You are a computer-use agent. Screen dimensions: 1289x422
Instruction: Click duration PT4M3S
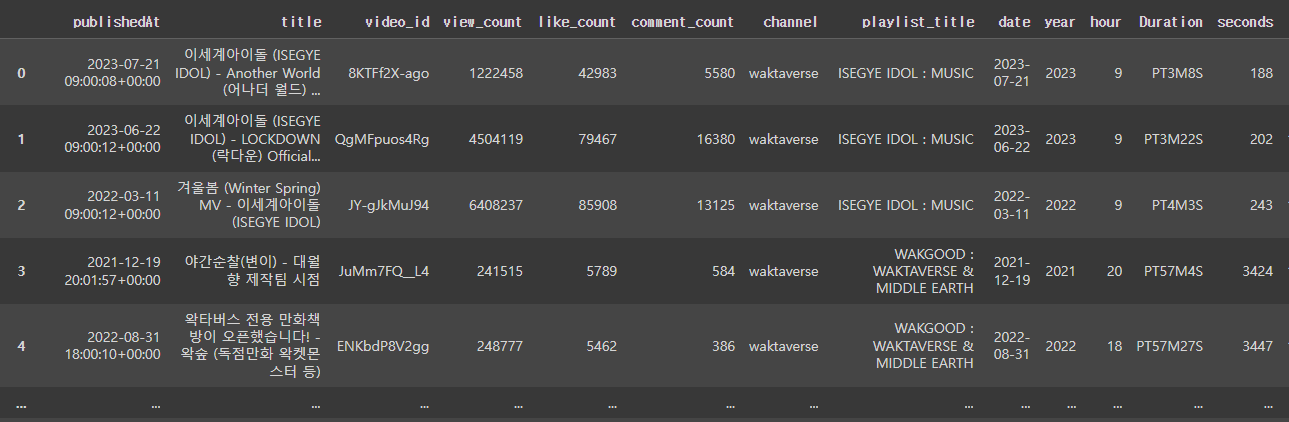pyautogui.click(x=1177, y=205)
